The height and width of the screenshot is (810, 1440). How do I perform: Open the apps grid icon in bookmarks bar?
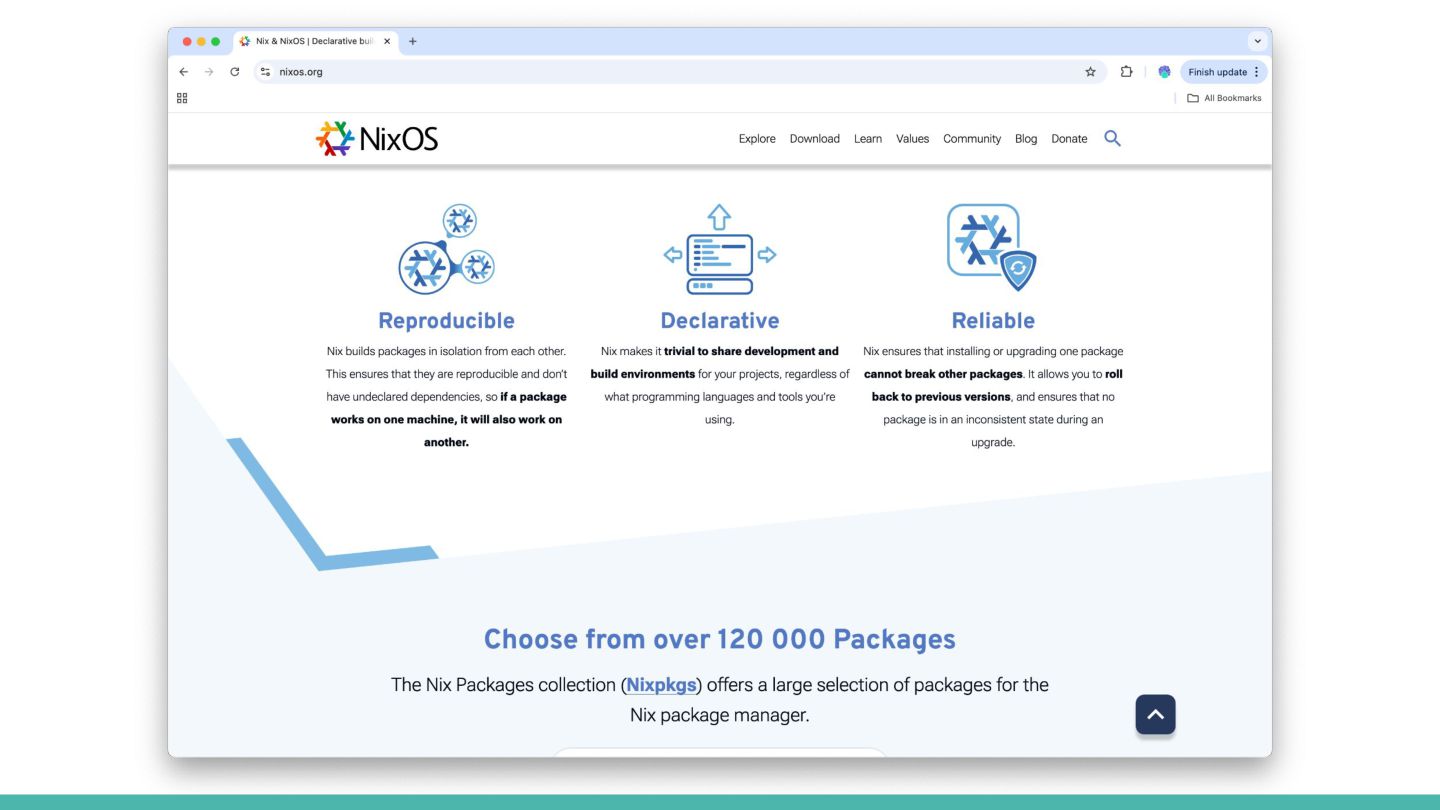(x=182, y=98)
